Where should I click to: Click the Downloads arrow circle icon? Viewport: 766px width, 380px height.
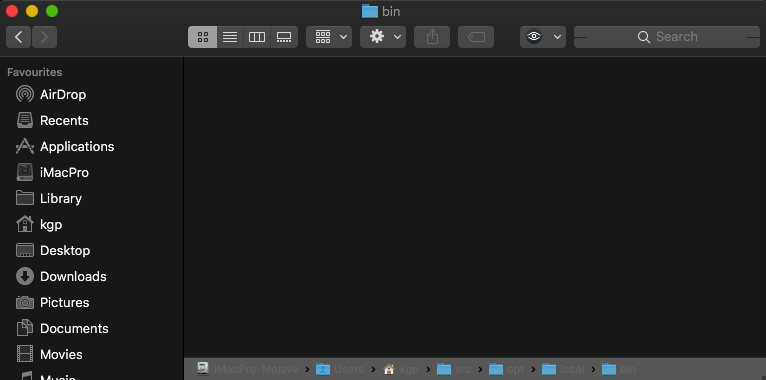pos(25,276)
